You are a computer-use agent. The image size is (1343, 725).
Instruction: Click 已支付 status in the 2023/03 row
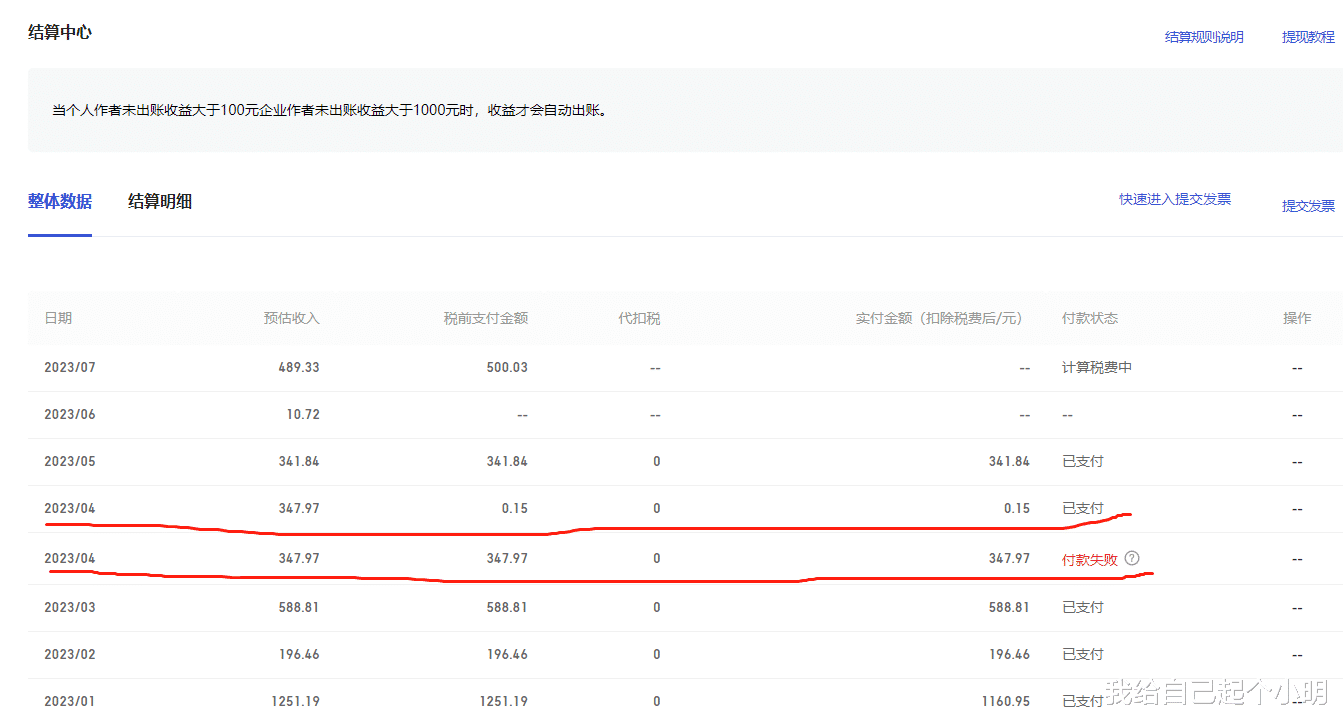1083,607
